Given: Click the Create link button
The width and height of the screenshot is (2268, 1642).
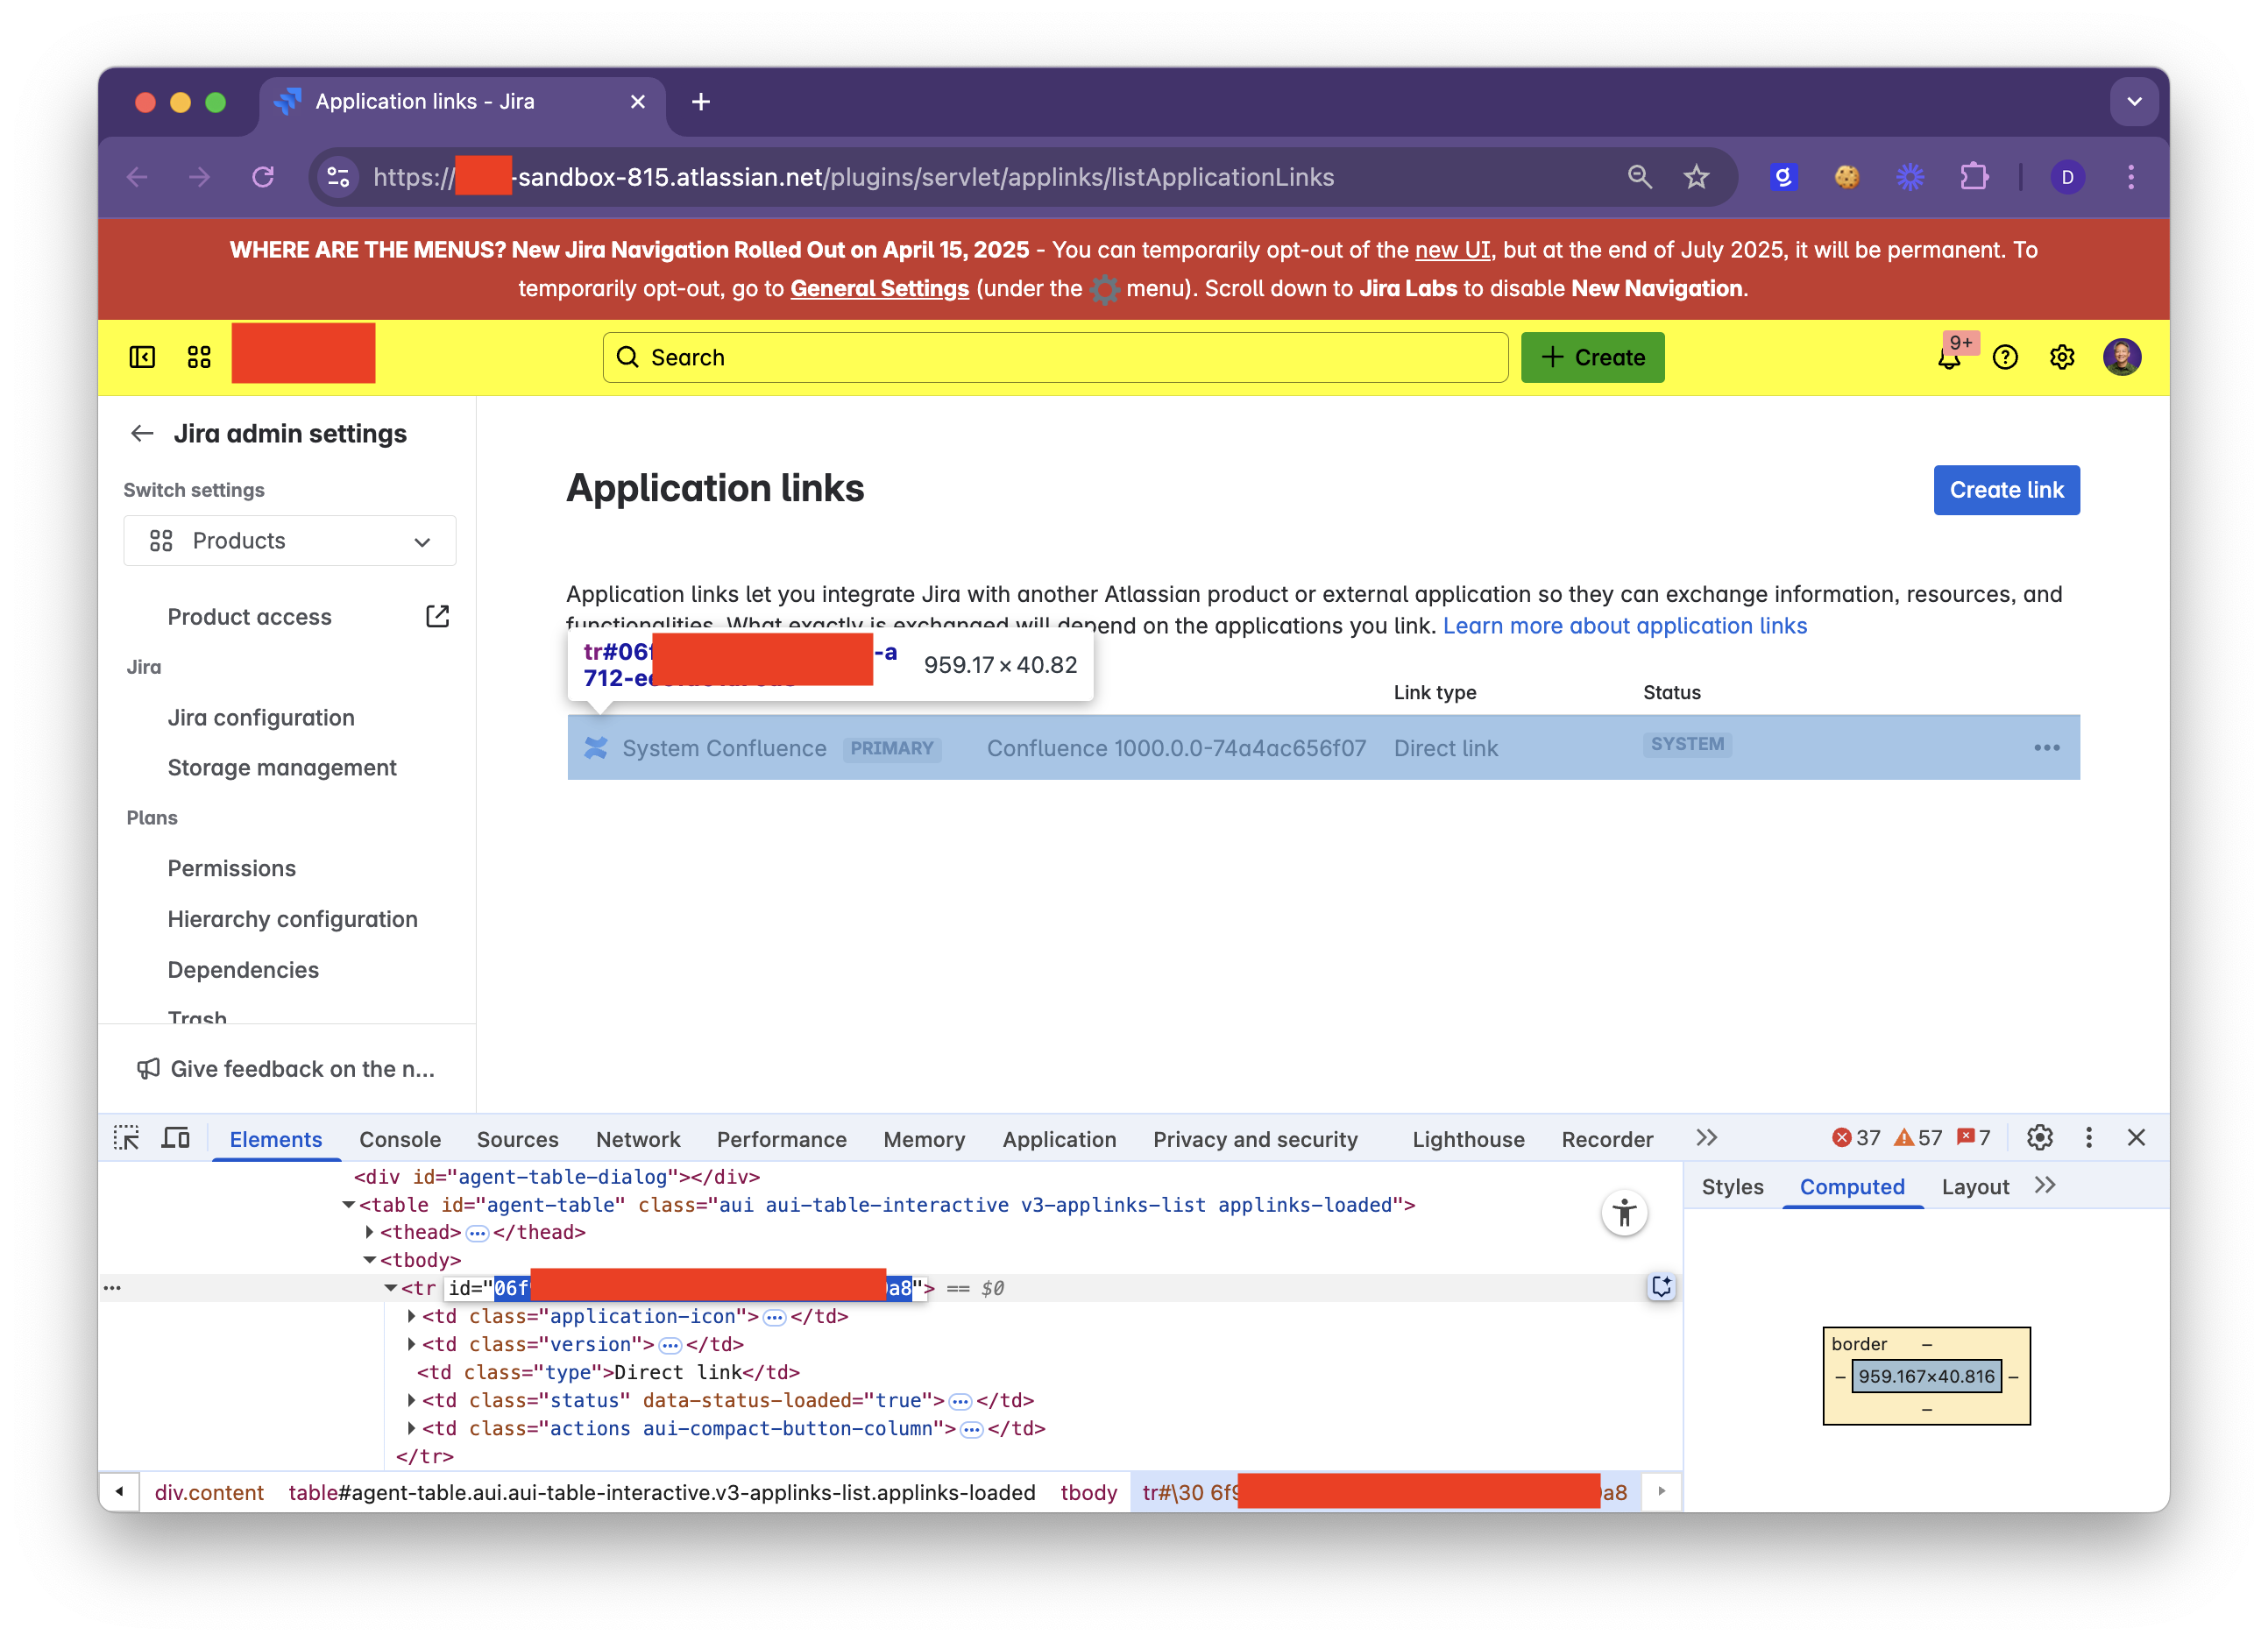Looking at the screenshot, I should [2006, 490].
